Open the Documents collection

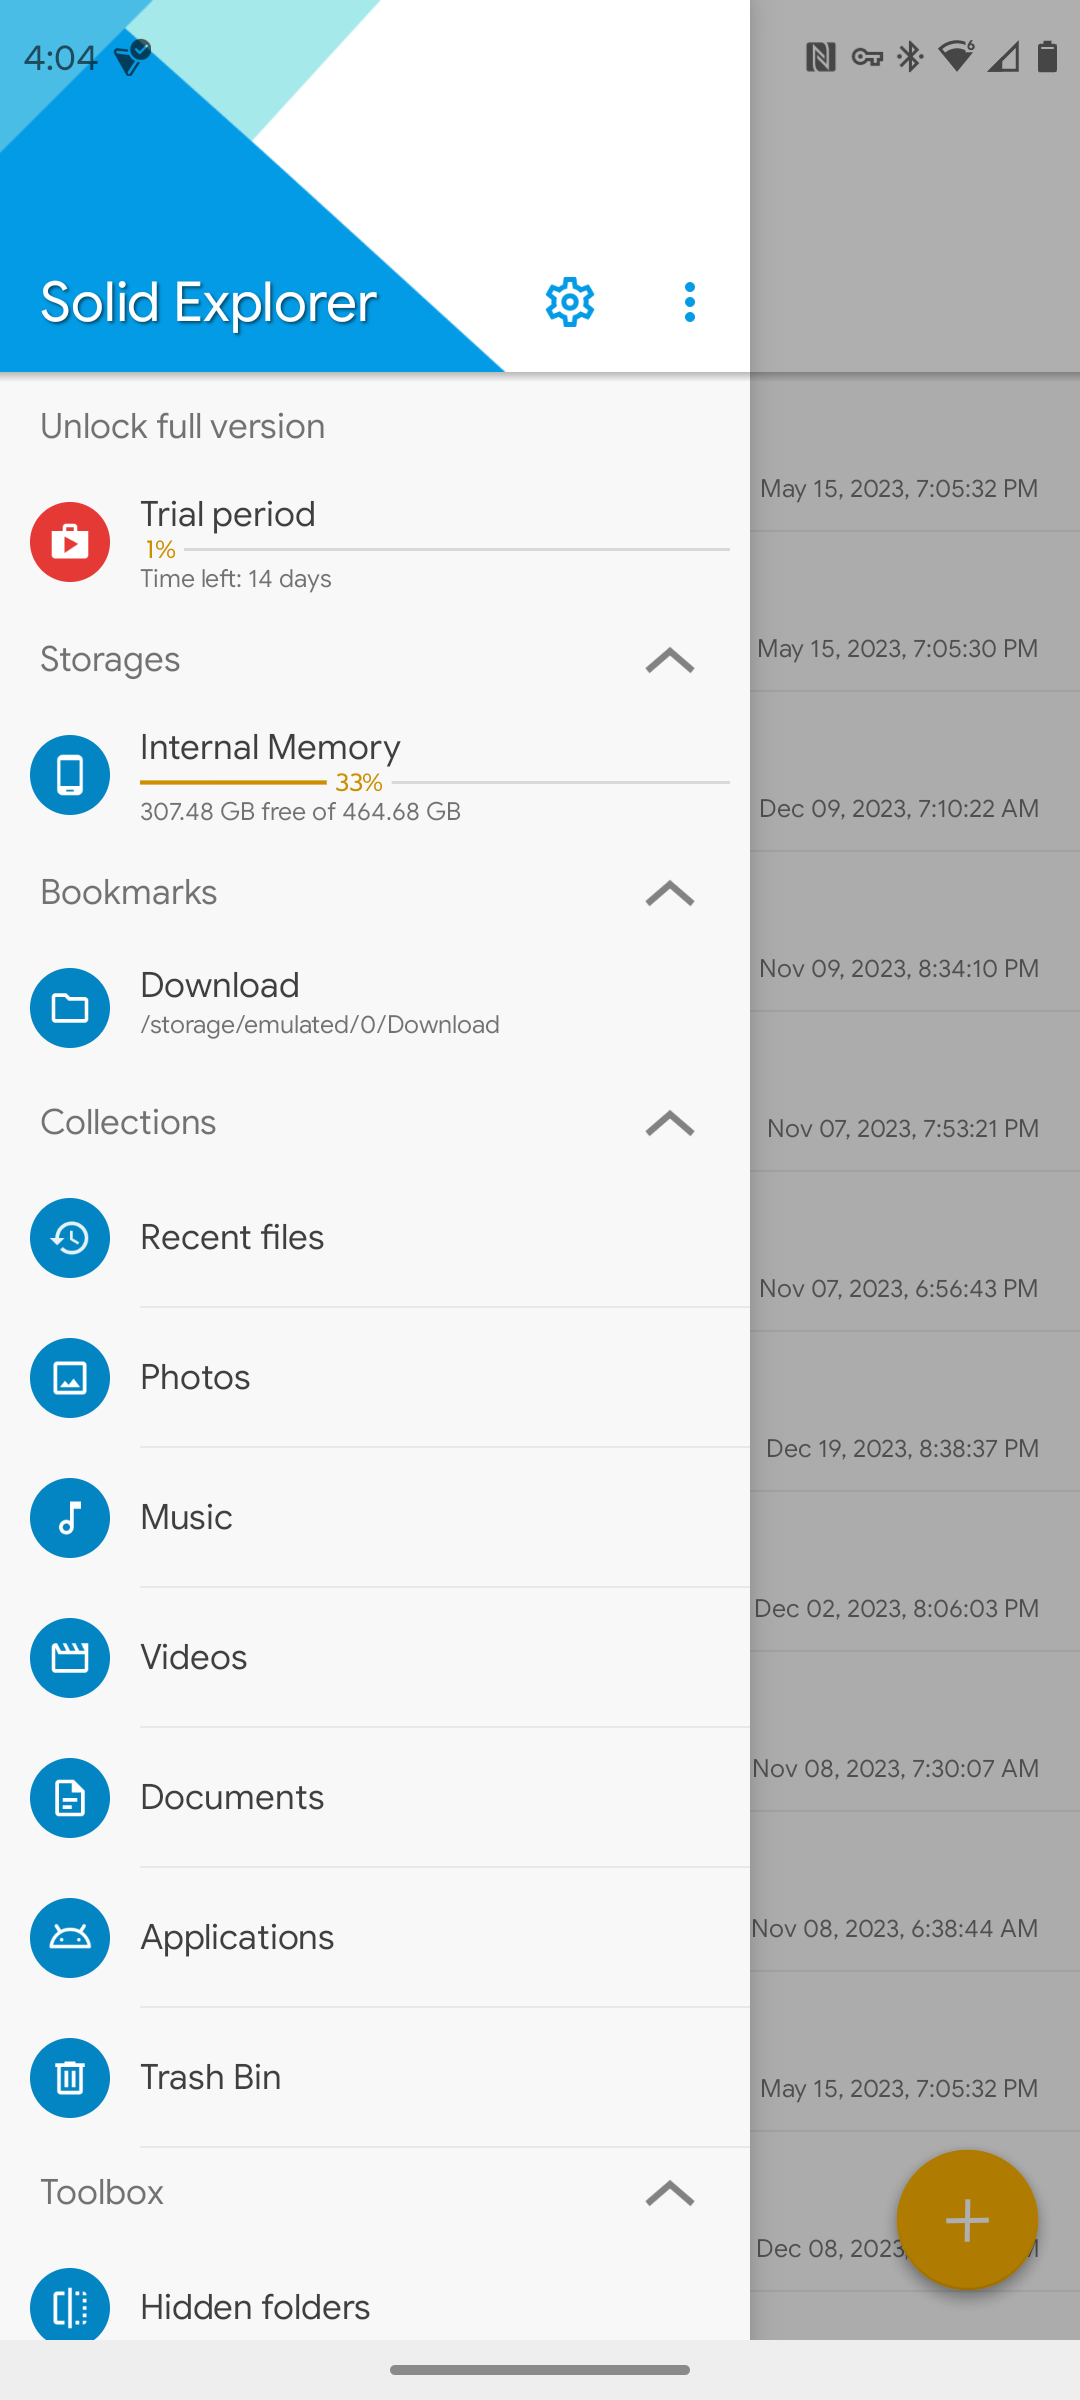(x=232, y=1798)
